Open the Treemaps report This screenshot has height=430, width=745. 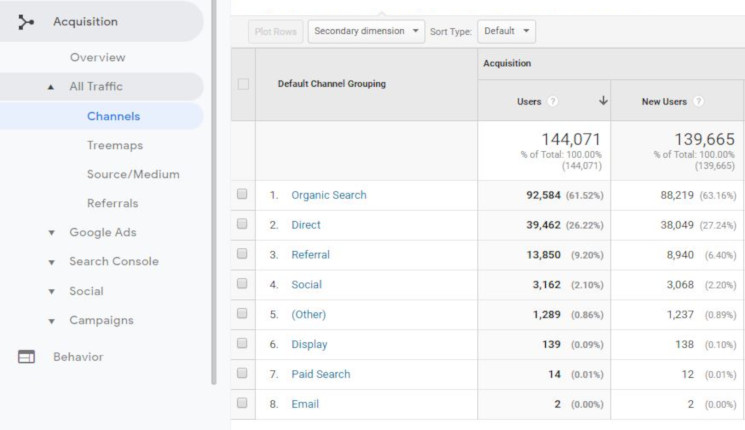click(114, 145)
